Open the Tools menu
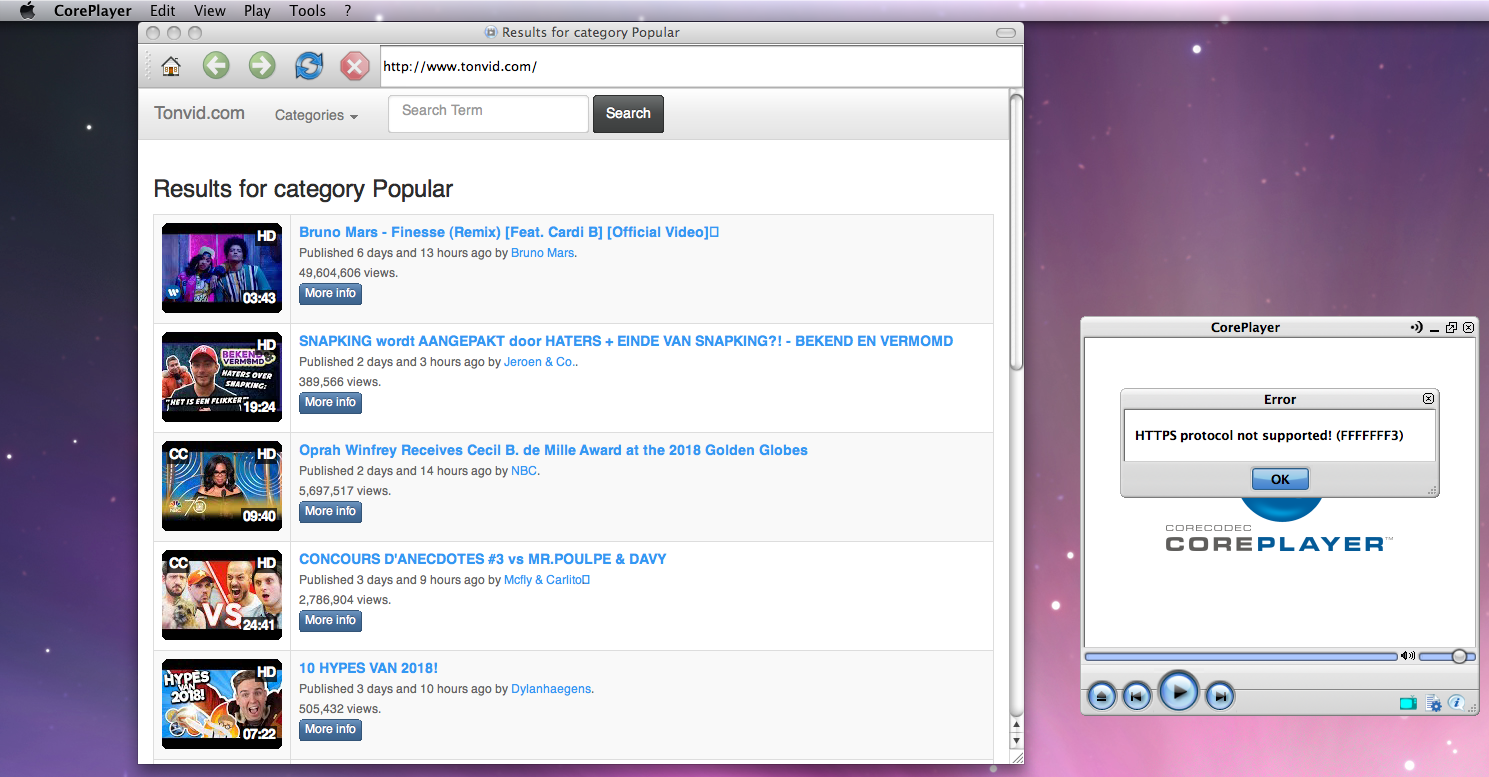The width and height of the screenshot is (1489, 777). pos(308,11)
